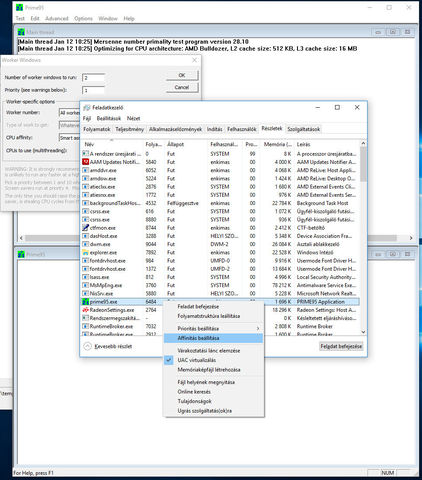Screen dimensions: 422x480
Task: Sort by the Memória column header
Action: coord(277,144)
